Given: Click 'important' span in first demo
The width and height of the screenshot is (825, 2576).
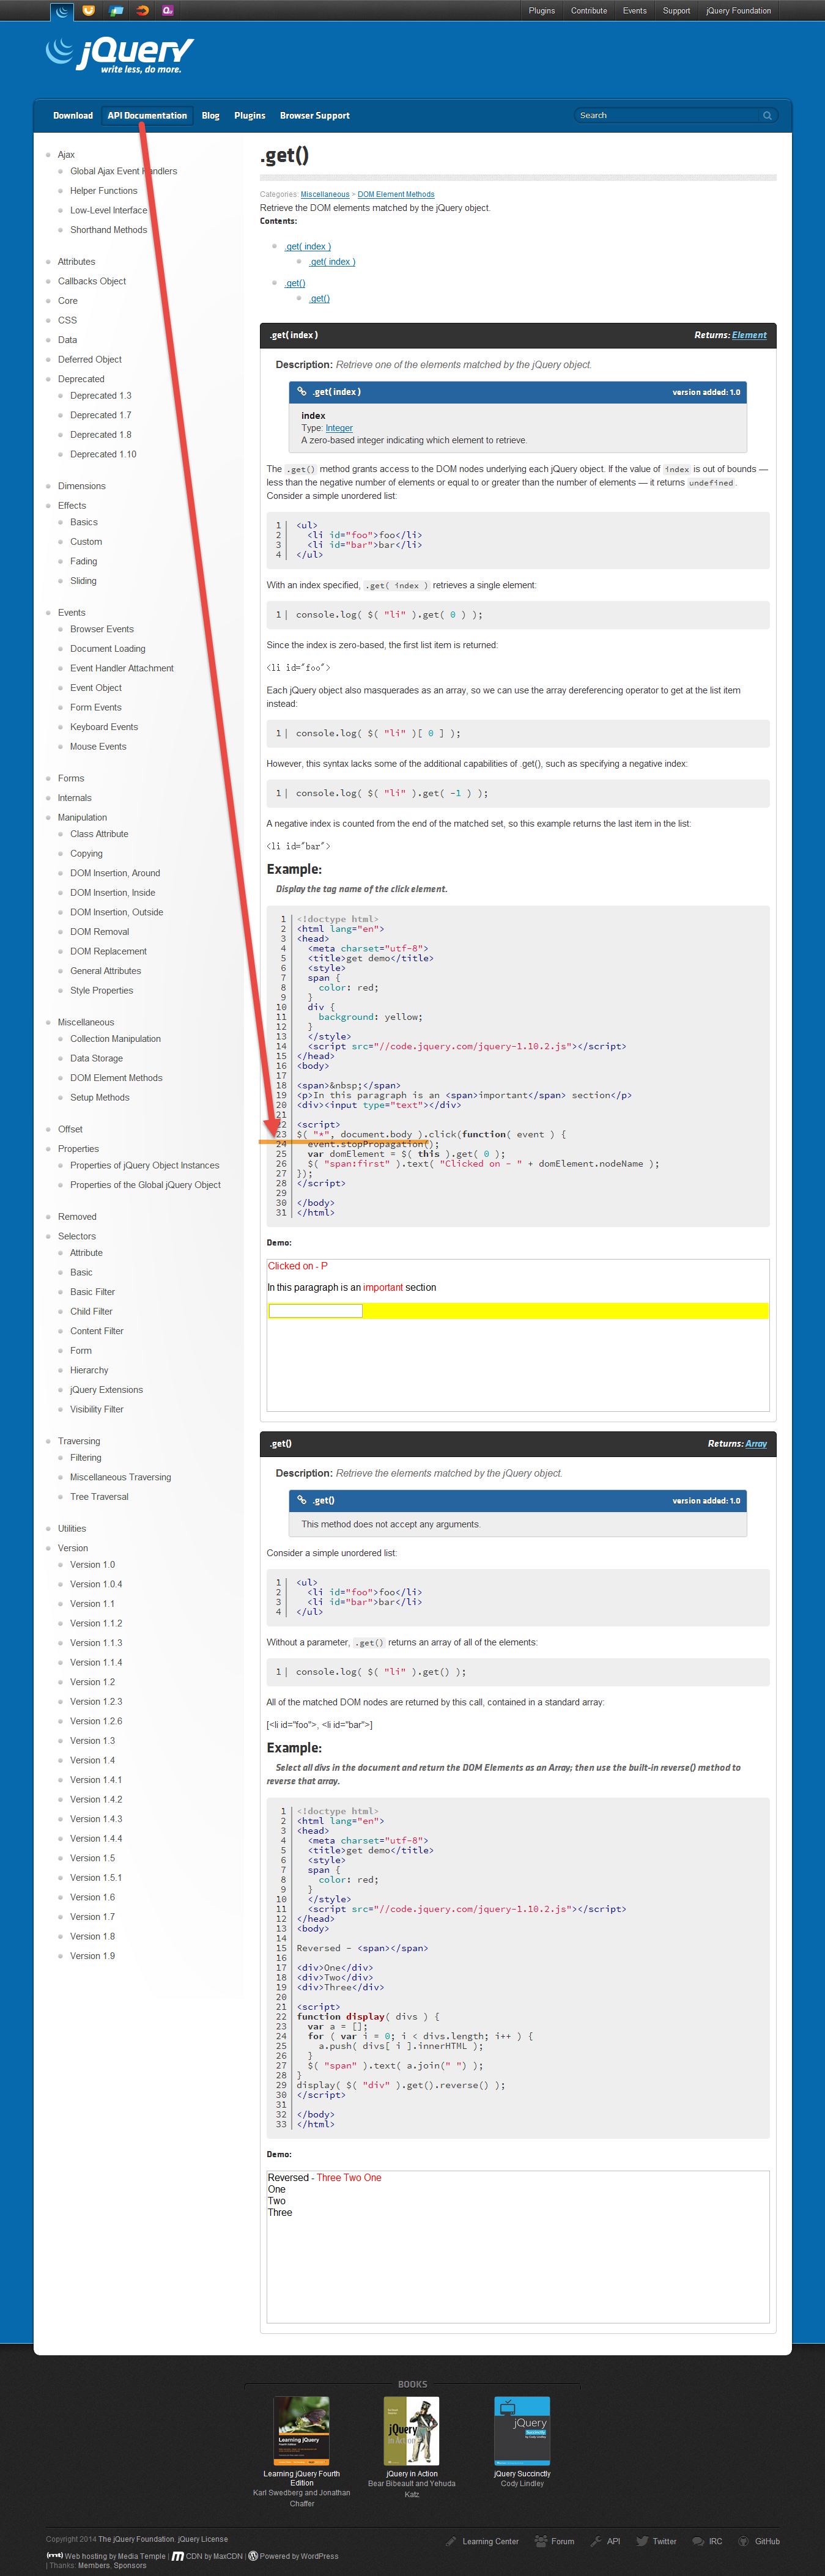Looking at the screenshot, I should coord(383,1288).
